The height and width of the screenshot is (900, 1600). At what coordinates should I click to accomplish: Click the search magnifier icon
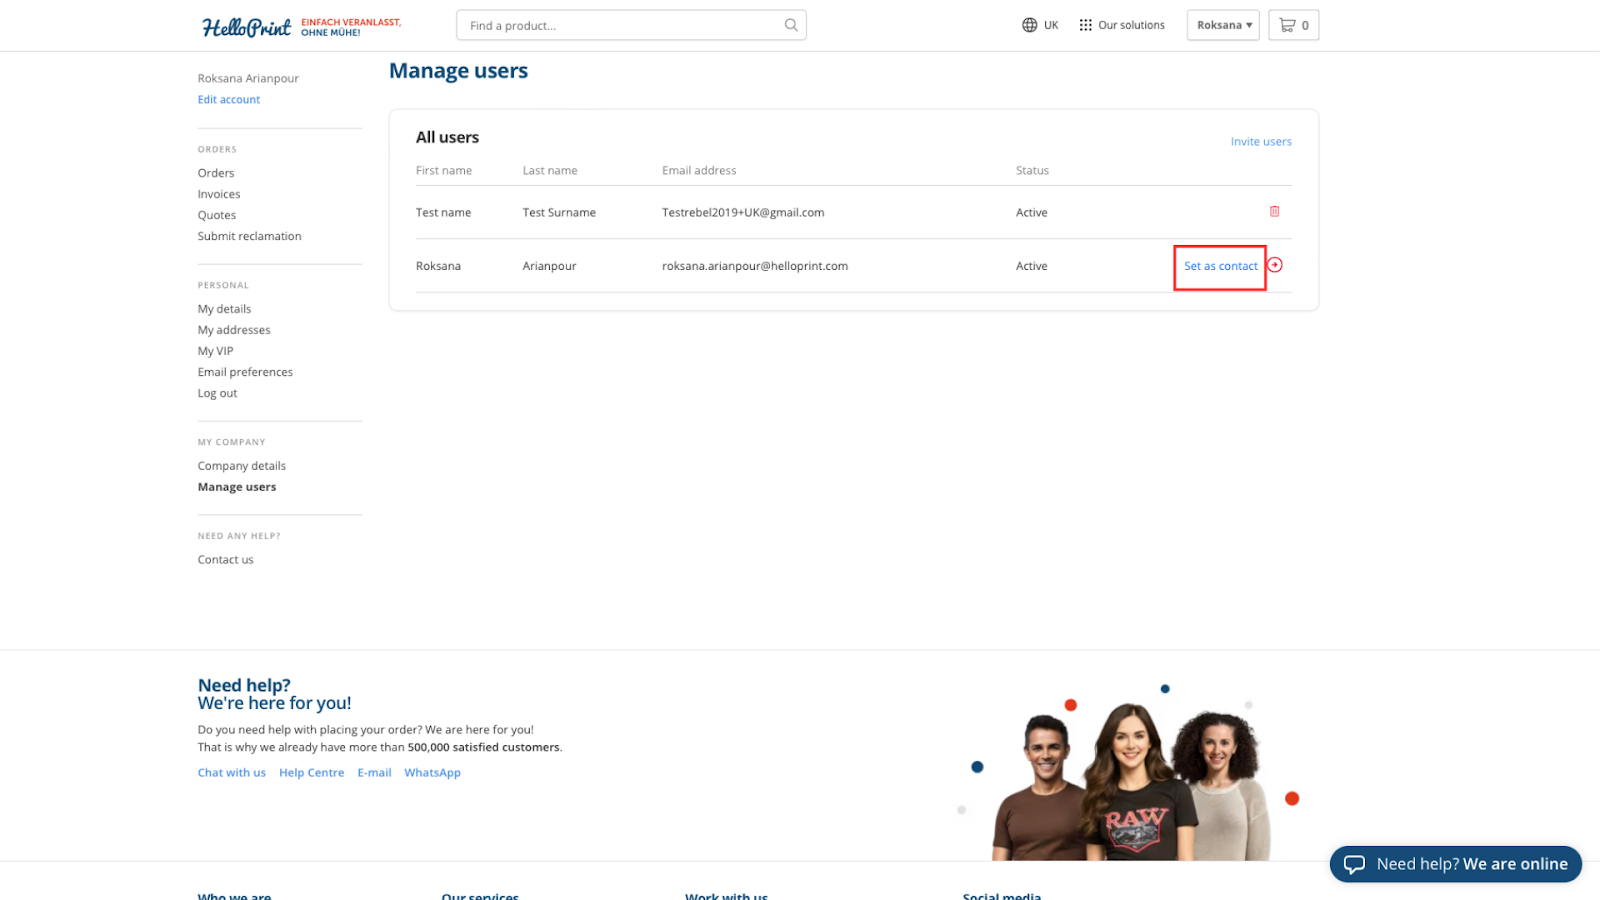(791, 25)
